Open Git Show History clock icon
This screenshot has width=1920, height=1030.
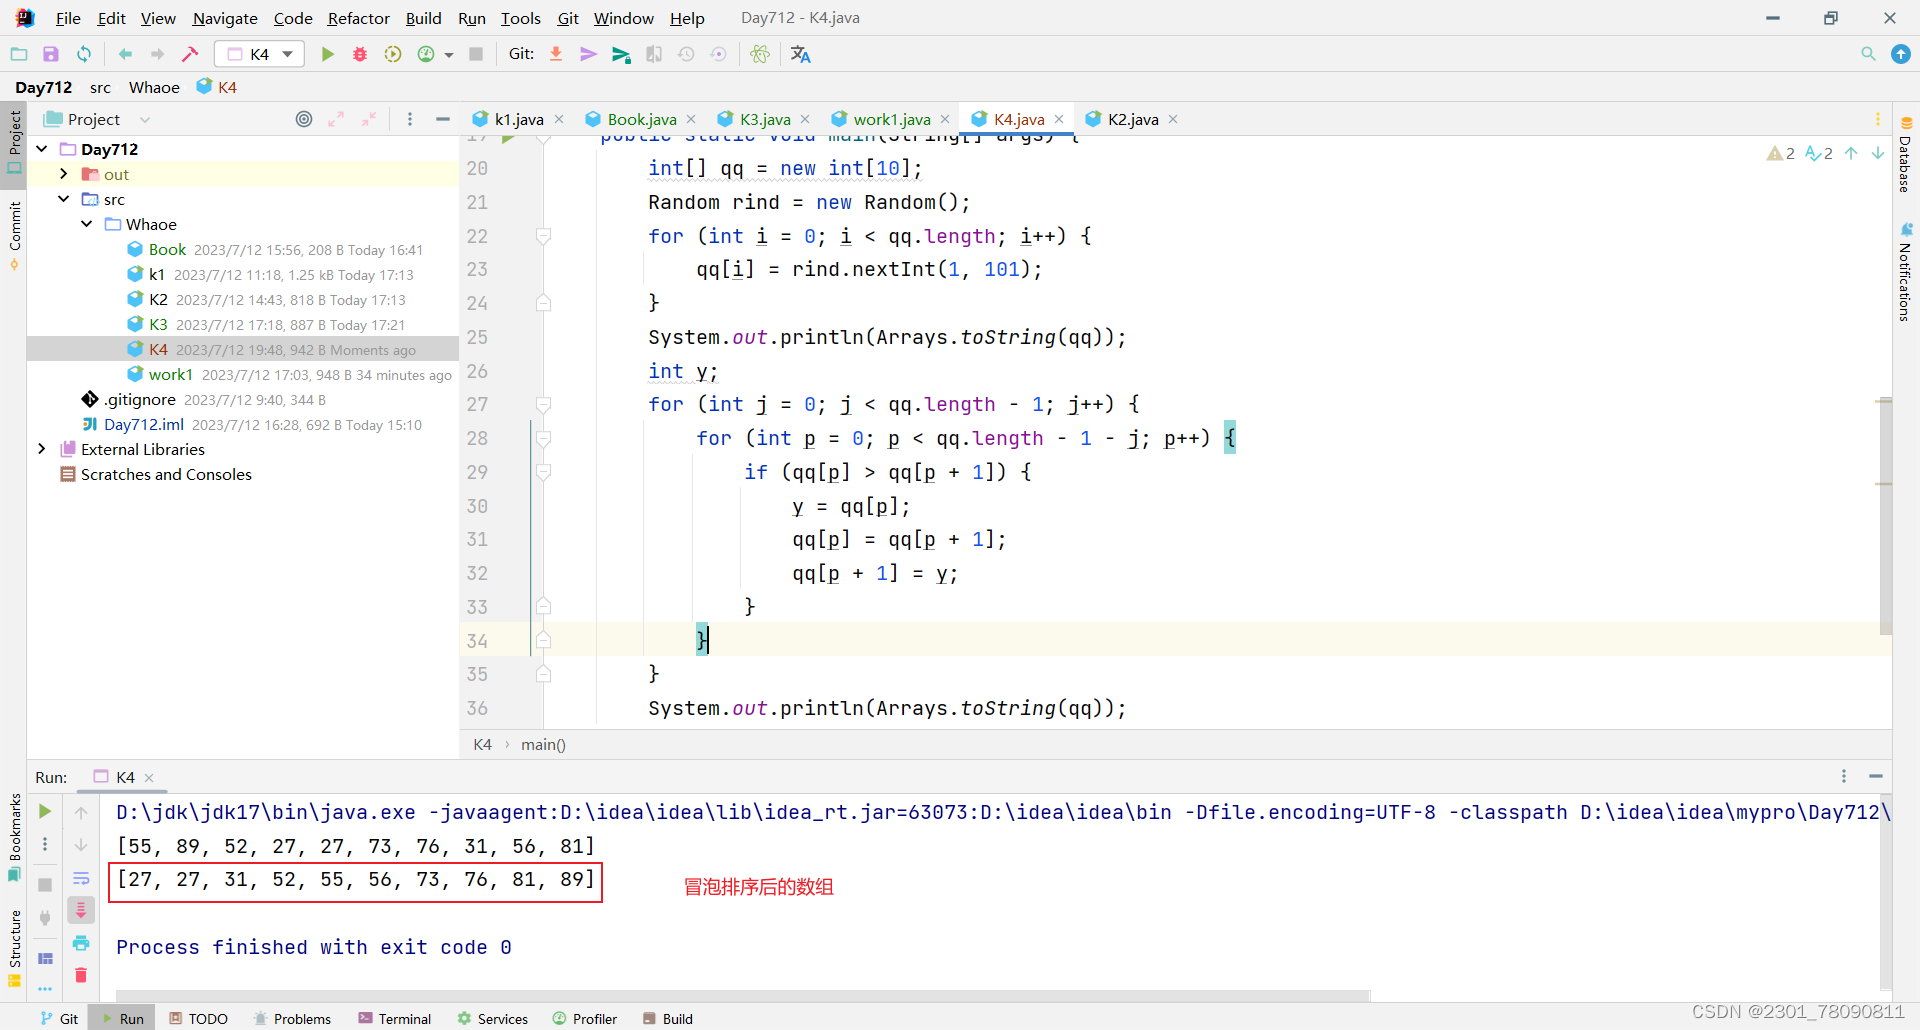[686, 54]
